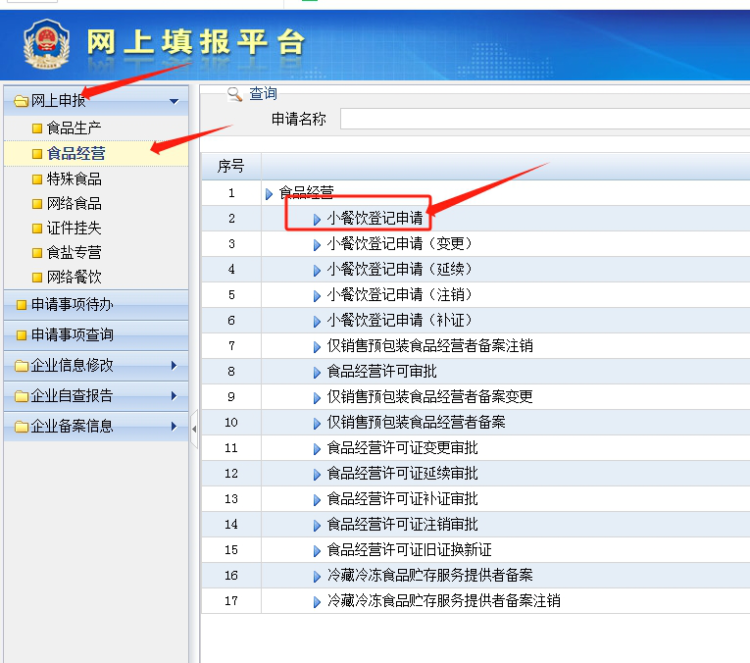Click the folder icon next to 网上申报
The height and width of the screenshot is (663, 750).
click(x=20, y=101)
